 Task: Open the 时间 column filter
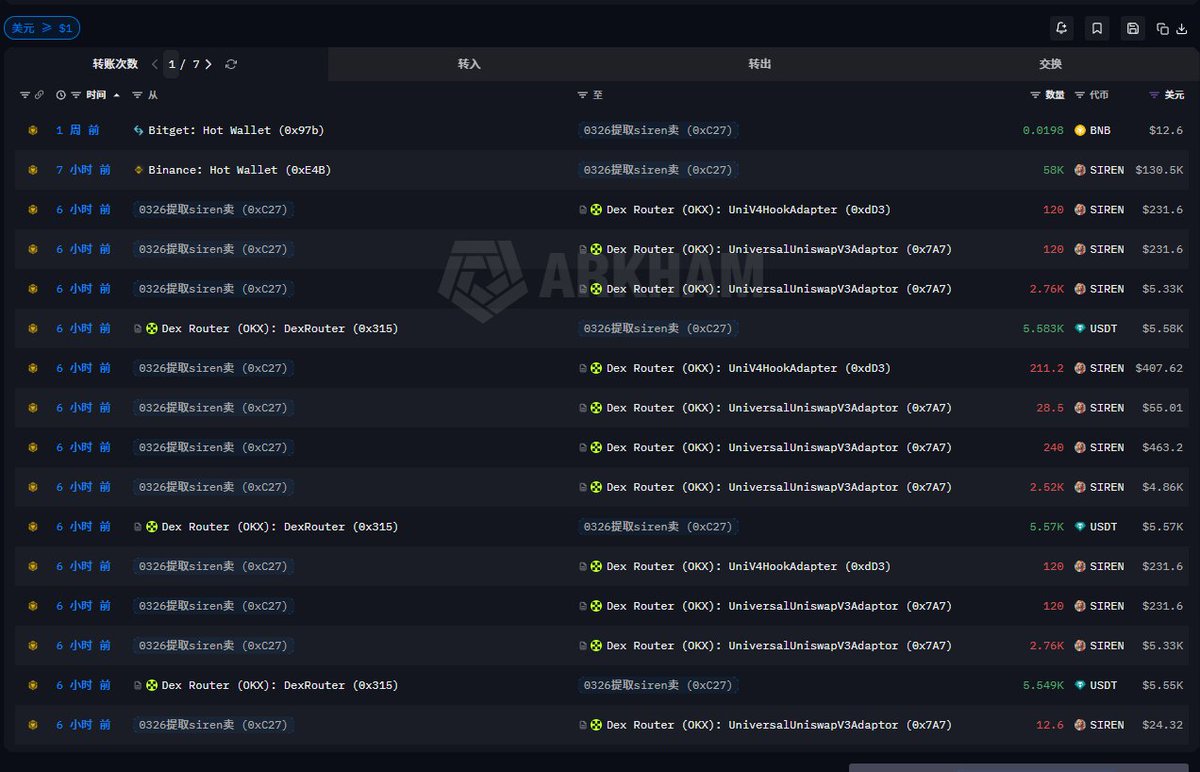[x=75, y=95]
